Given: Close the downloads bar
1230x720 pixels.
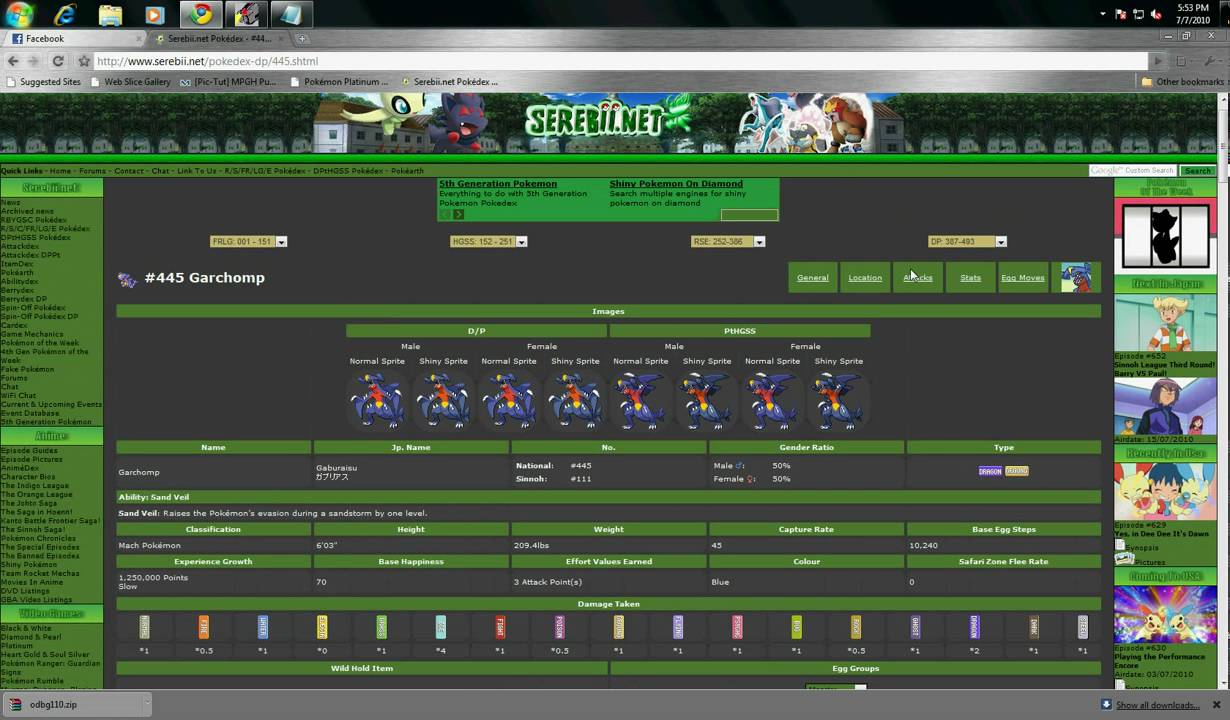Looking at the screenshot, I should pos(1217,705).
